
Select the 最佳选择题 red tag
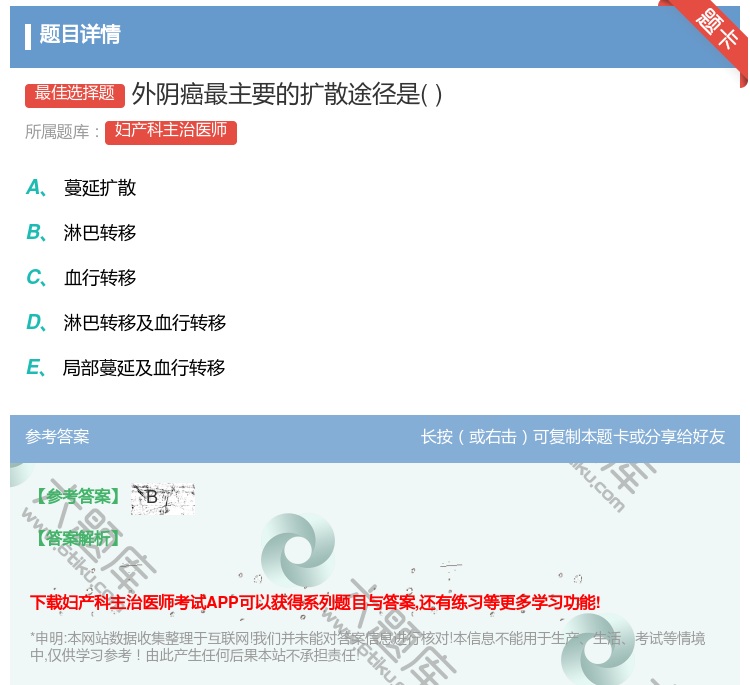[75, 95]
